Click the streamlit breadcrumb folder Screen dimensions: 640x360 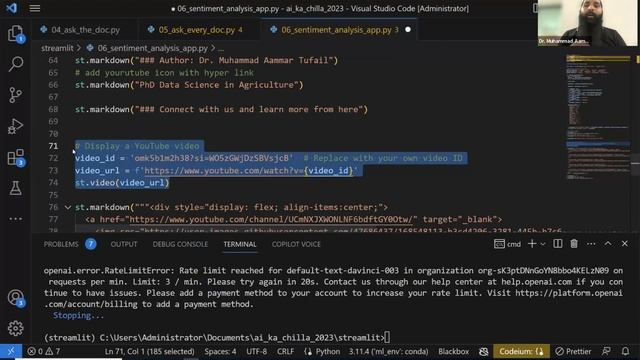(x=57, y=48)
